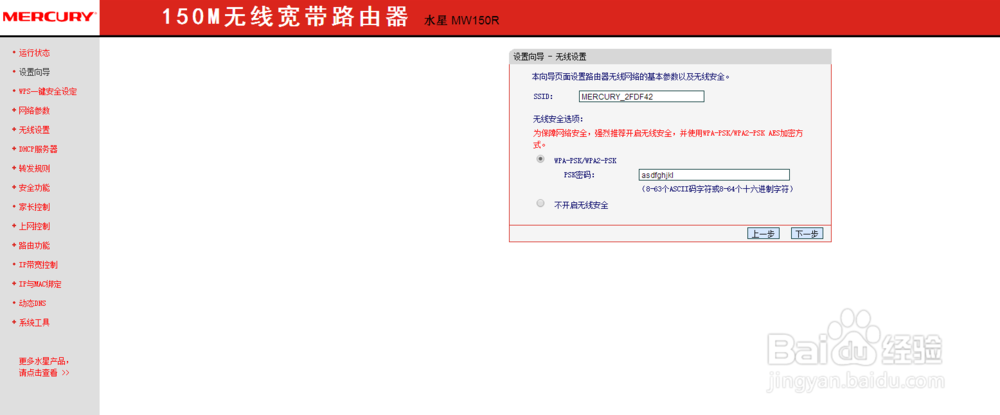Click the 水星 MW150R model text
Image resolution: width=1000 pixels, height=415 pixels.
point(462,20)
